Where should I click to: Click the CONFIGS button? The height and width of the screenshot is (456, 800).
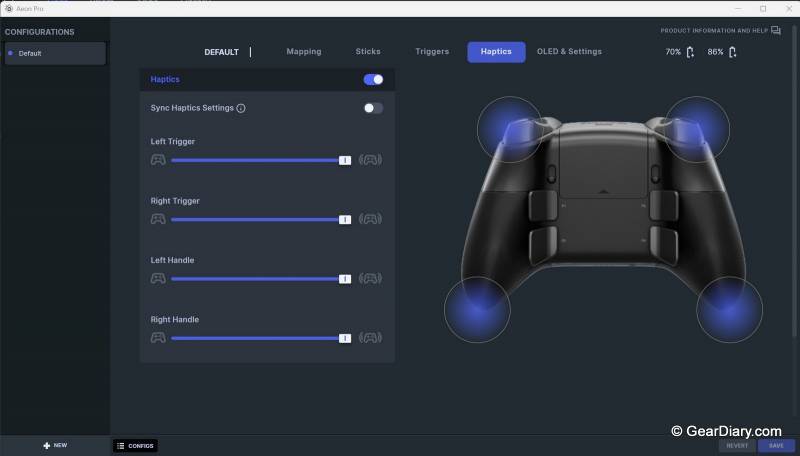pos(135,446)
